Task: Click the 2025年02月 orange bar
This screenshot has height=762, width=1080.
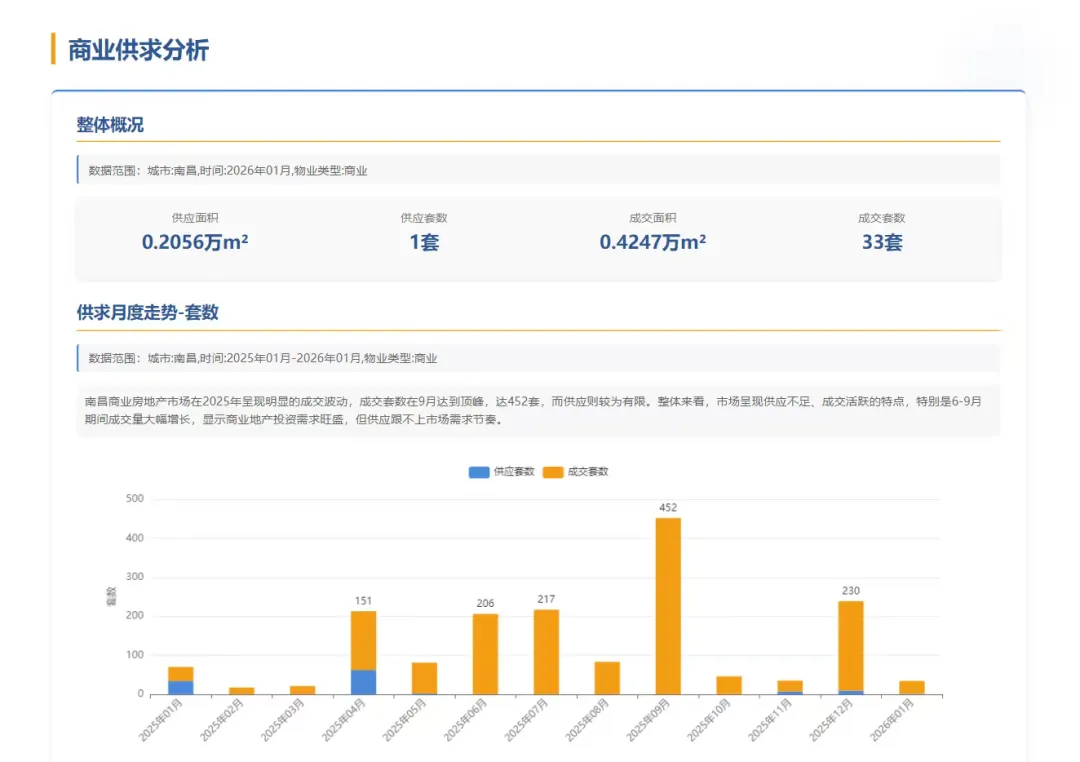Action: 242,690
